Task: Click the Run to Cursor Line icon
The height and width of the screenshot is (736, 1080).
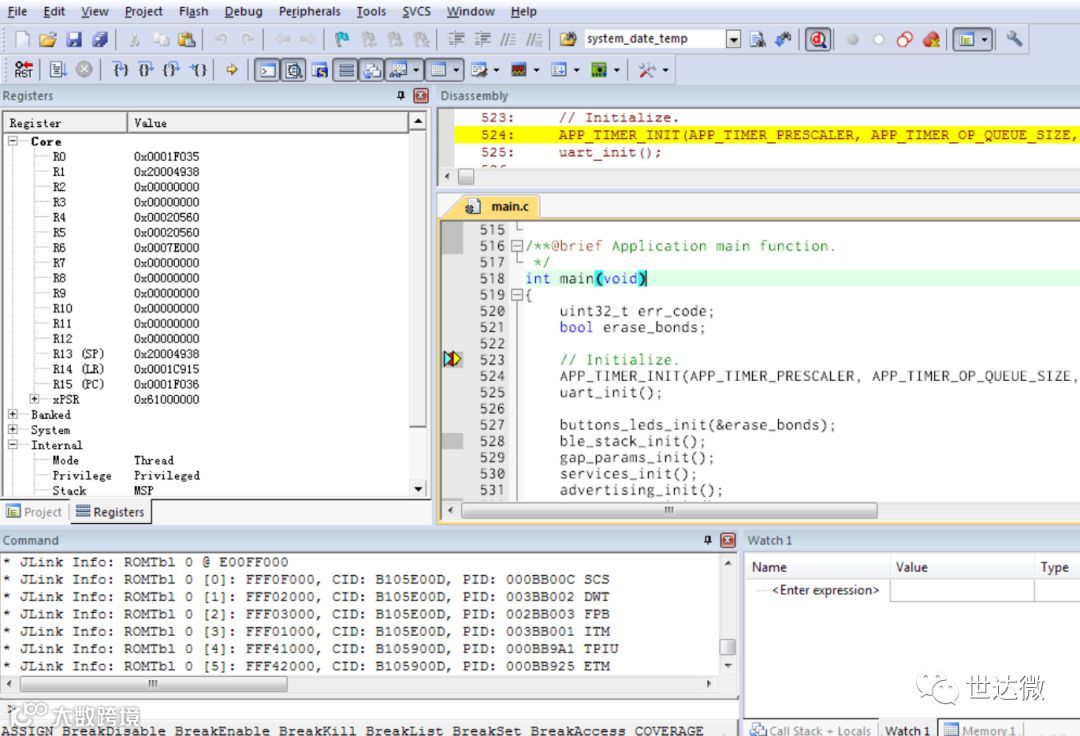Action: point(199,70)
